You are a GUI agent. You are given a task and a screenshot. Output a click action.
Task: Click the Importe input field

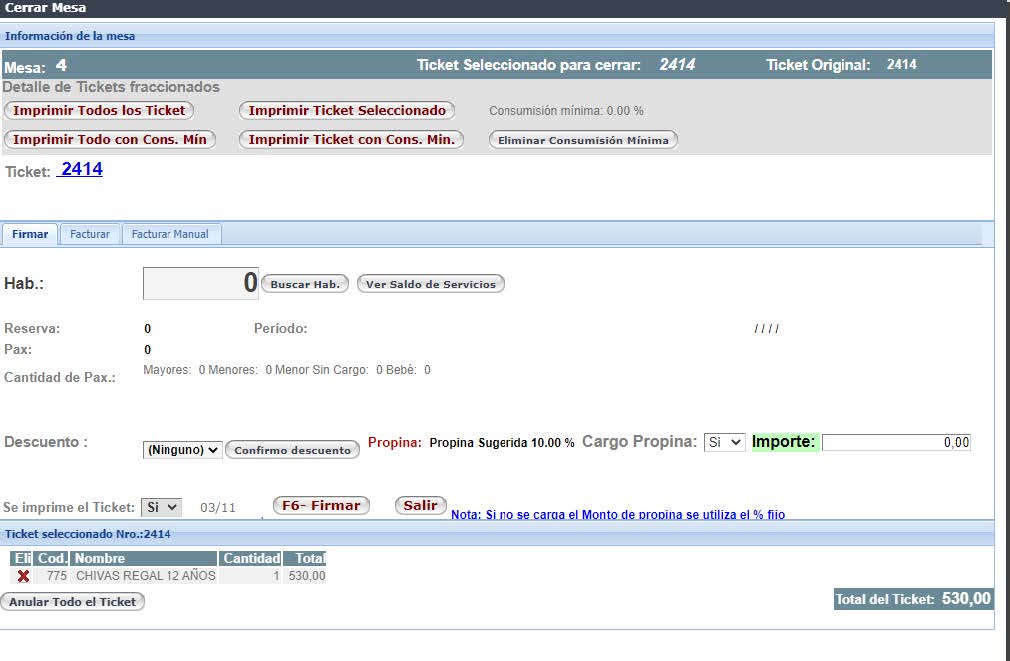895,441
